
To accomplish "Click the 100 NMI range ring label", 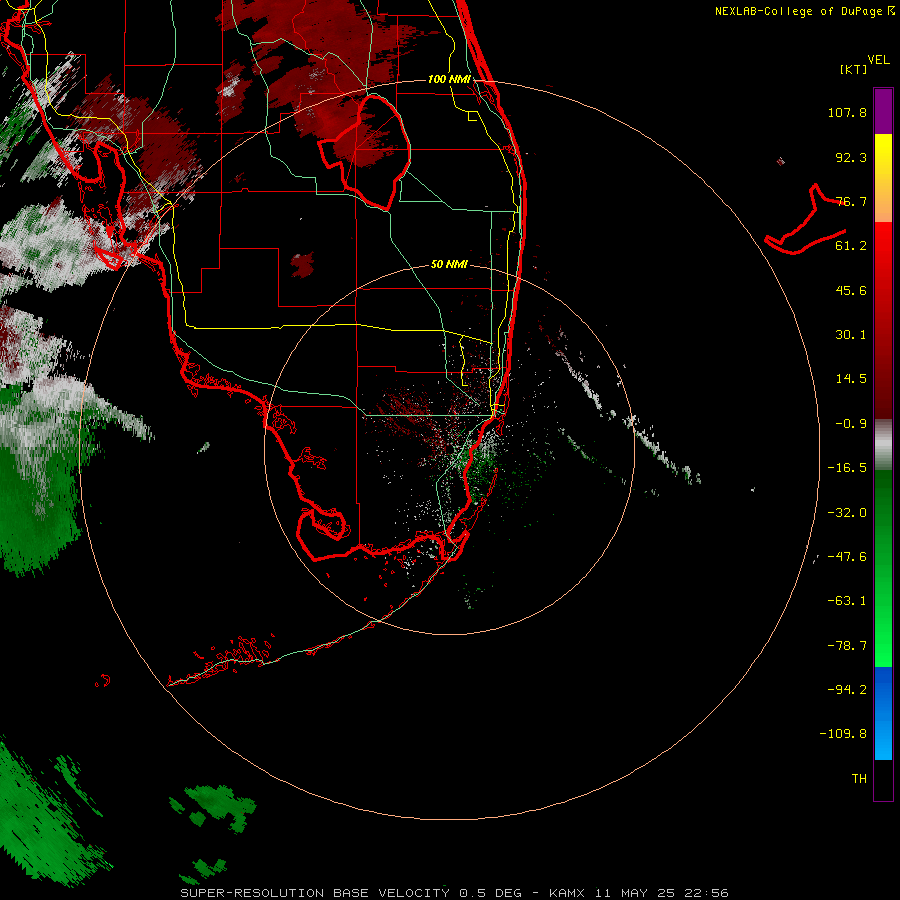I will click(449, 79).
